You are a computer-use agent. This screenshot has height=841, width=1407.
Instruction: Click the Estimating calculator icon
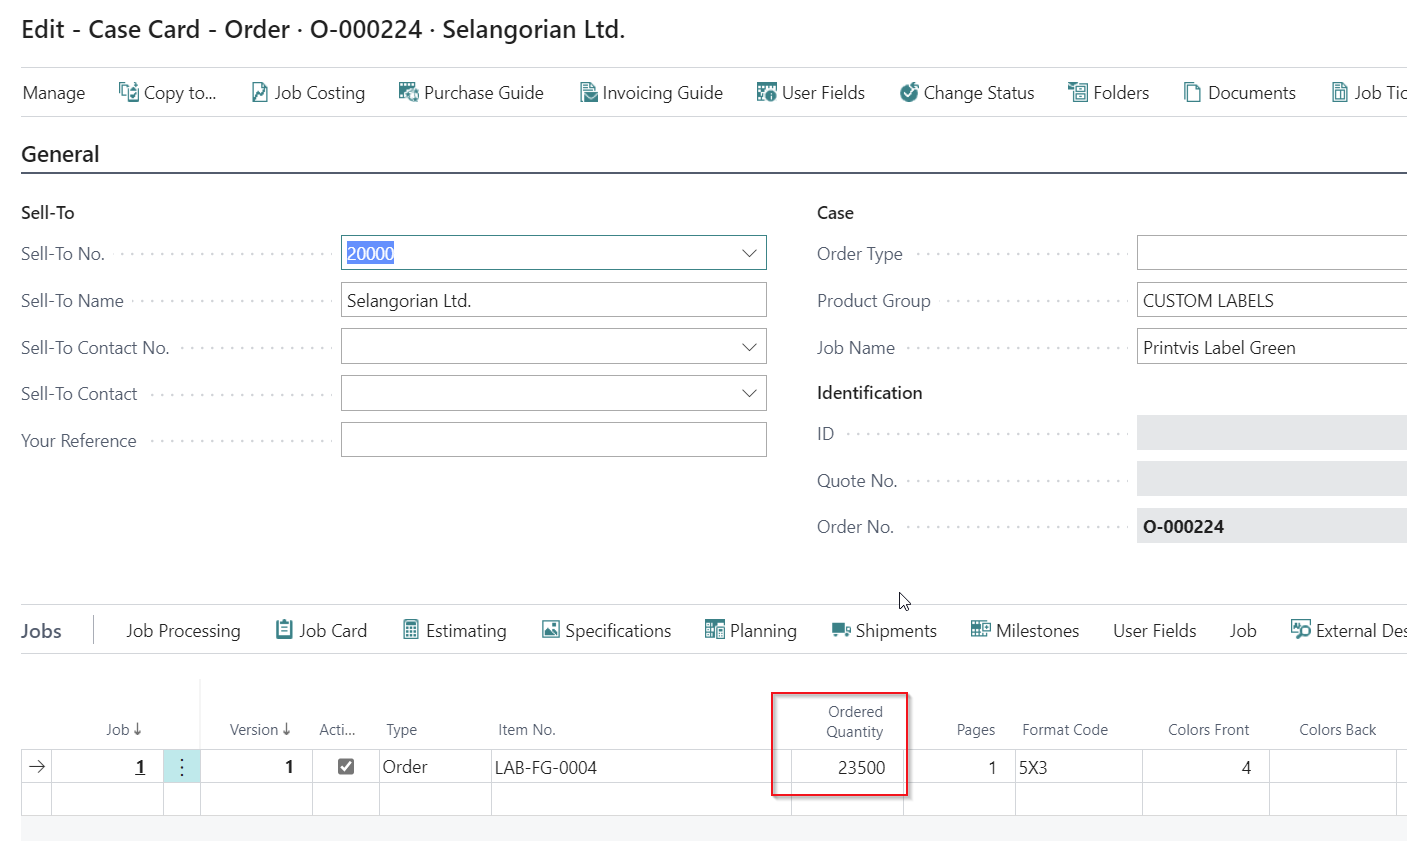(x=411, y=630)
